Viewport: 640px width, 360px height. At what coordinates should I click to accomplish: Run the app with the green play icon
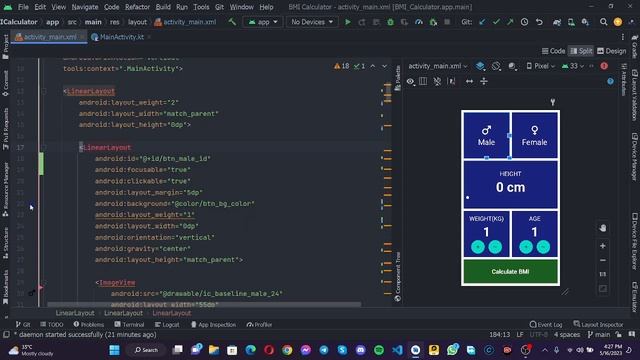348,22
